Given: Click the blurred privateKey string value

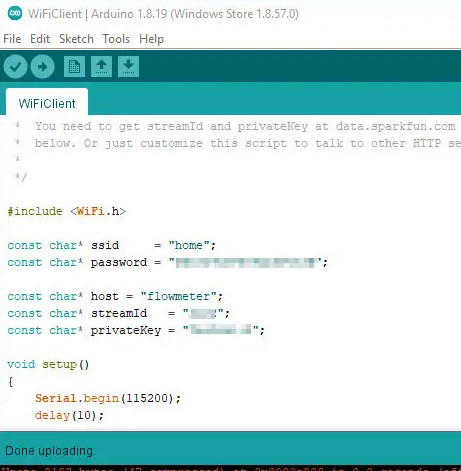Looking at the screenshot, I should pos(221,330).
